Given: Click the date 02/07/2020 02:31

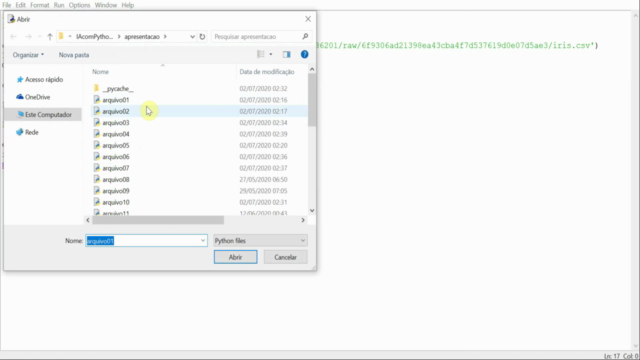Looking at the screenshot, I should pos(263,202).
